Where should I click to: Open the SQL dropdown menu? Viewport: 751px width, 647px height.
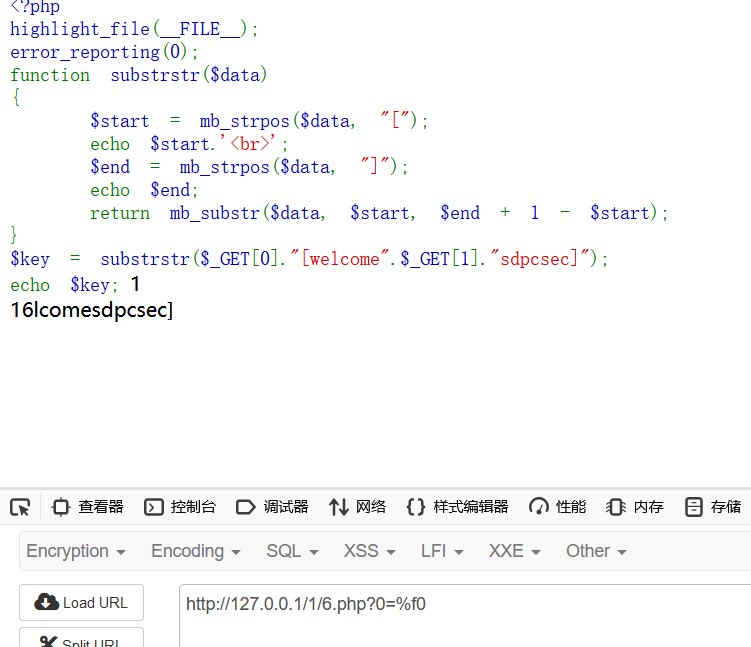(292, 551)
